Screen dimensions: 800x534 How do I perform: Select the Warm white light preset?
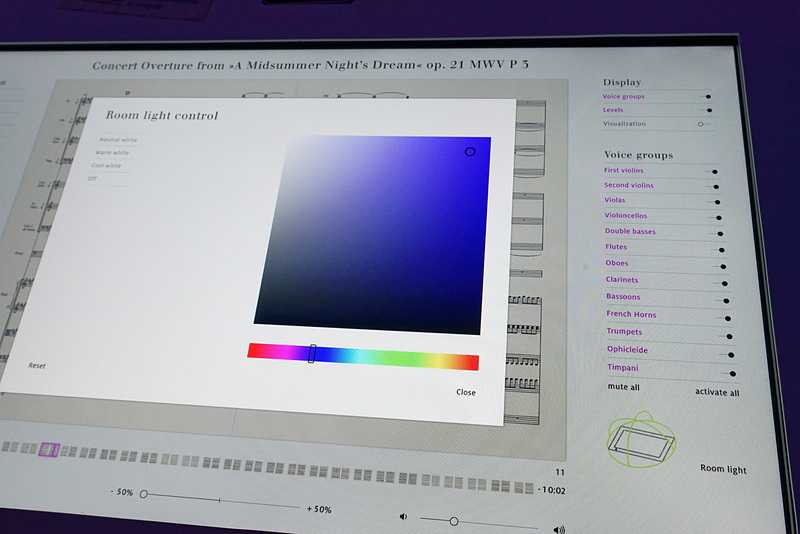click(x=112, y=152)
